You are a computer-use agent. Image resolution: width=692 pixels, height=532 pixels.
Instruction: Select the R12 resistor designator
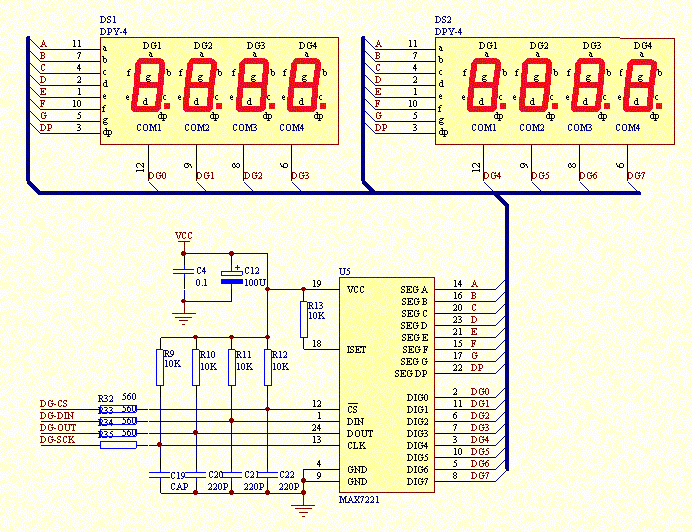[x=279, y=355]
